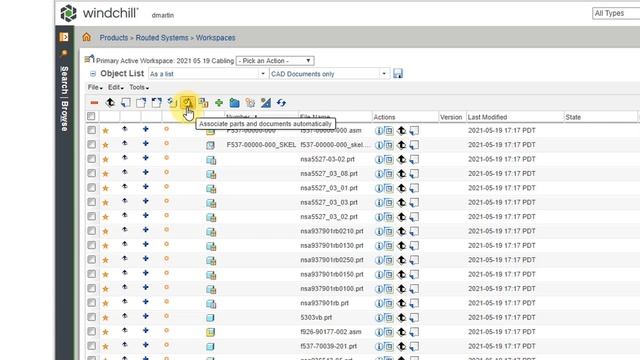Go to Home via the orange house icon
Viewport: 640px width, 360px height.
tap(87, 37)
